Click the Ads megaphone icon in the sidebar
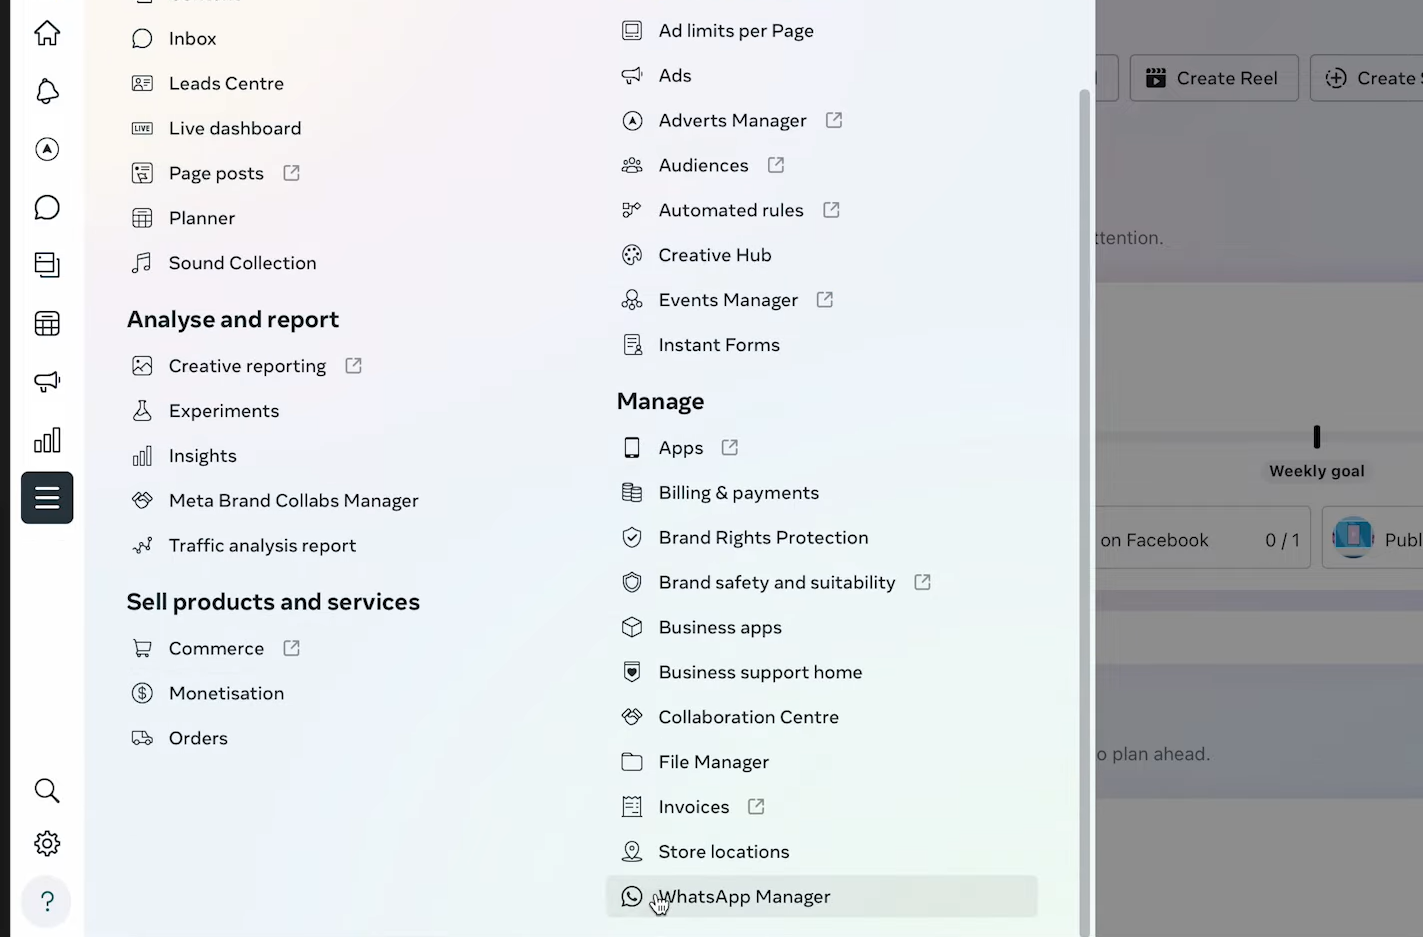 click(x=47, y=381)
